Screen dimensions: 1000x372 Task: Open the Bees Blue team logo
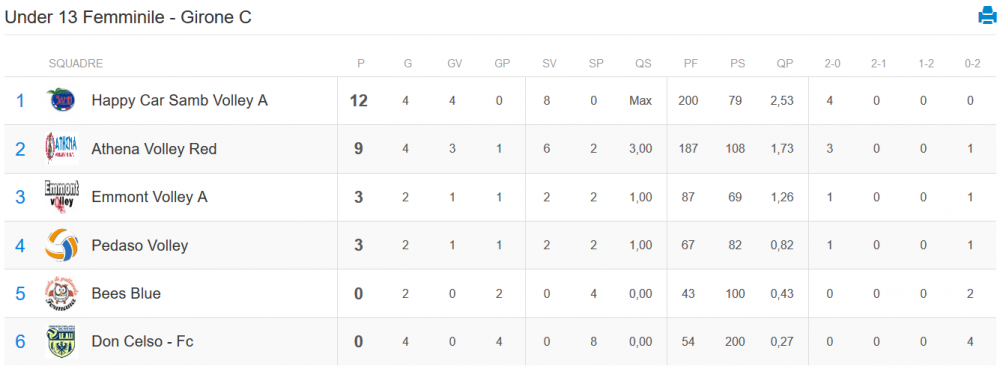62,294
